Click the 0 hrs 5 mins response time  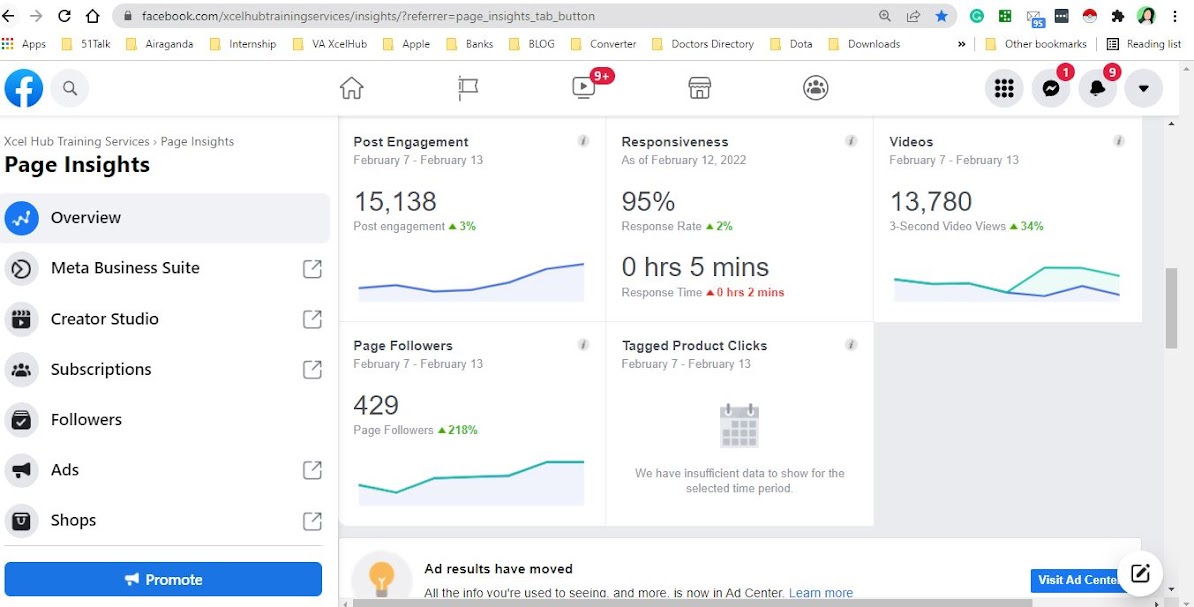695,267
